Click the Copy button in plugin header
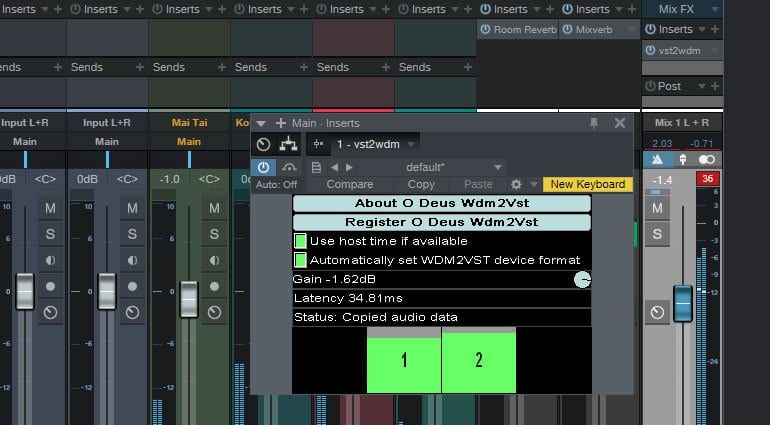The width and height of the screenshot is (770, 425). pyautogui.click(x=421, y=184)
